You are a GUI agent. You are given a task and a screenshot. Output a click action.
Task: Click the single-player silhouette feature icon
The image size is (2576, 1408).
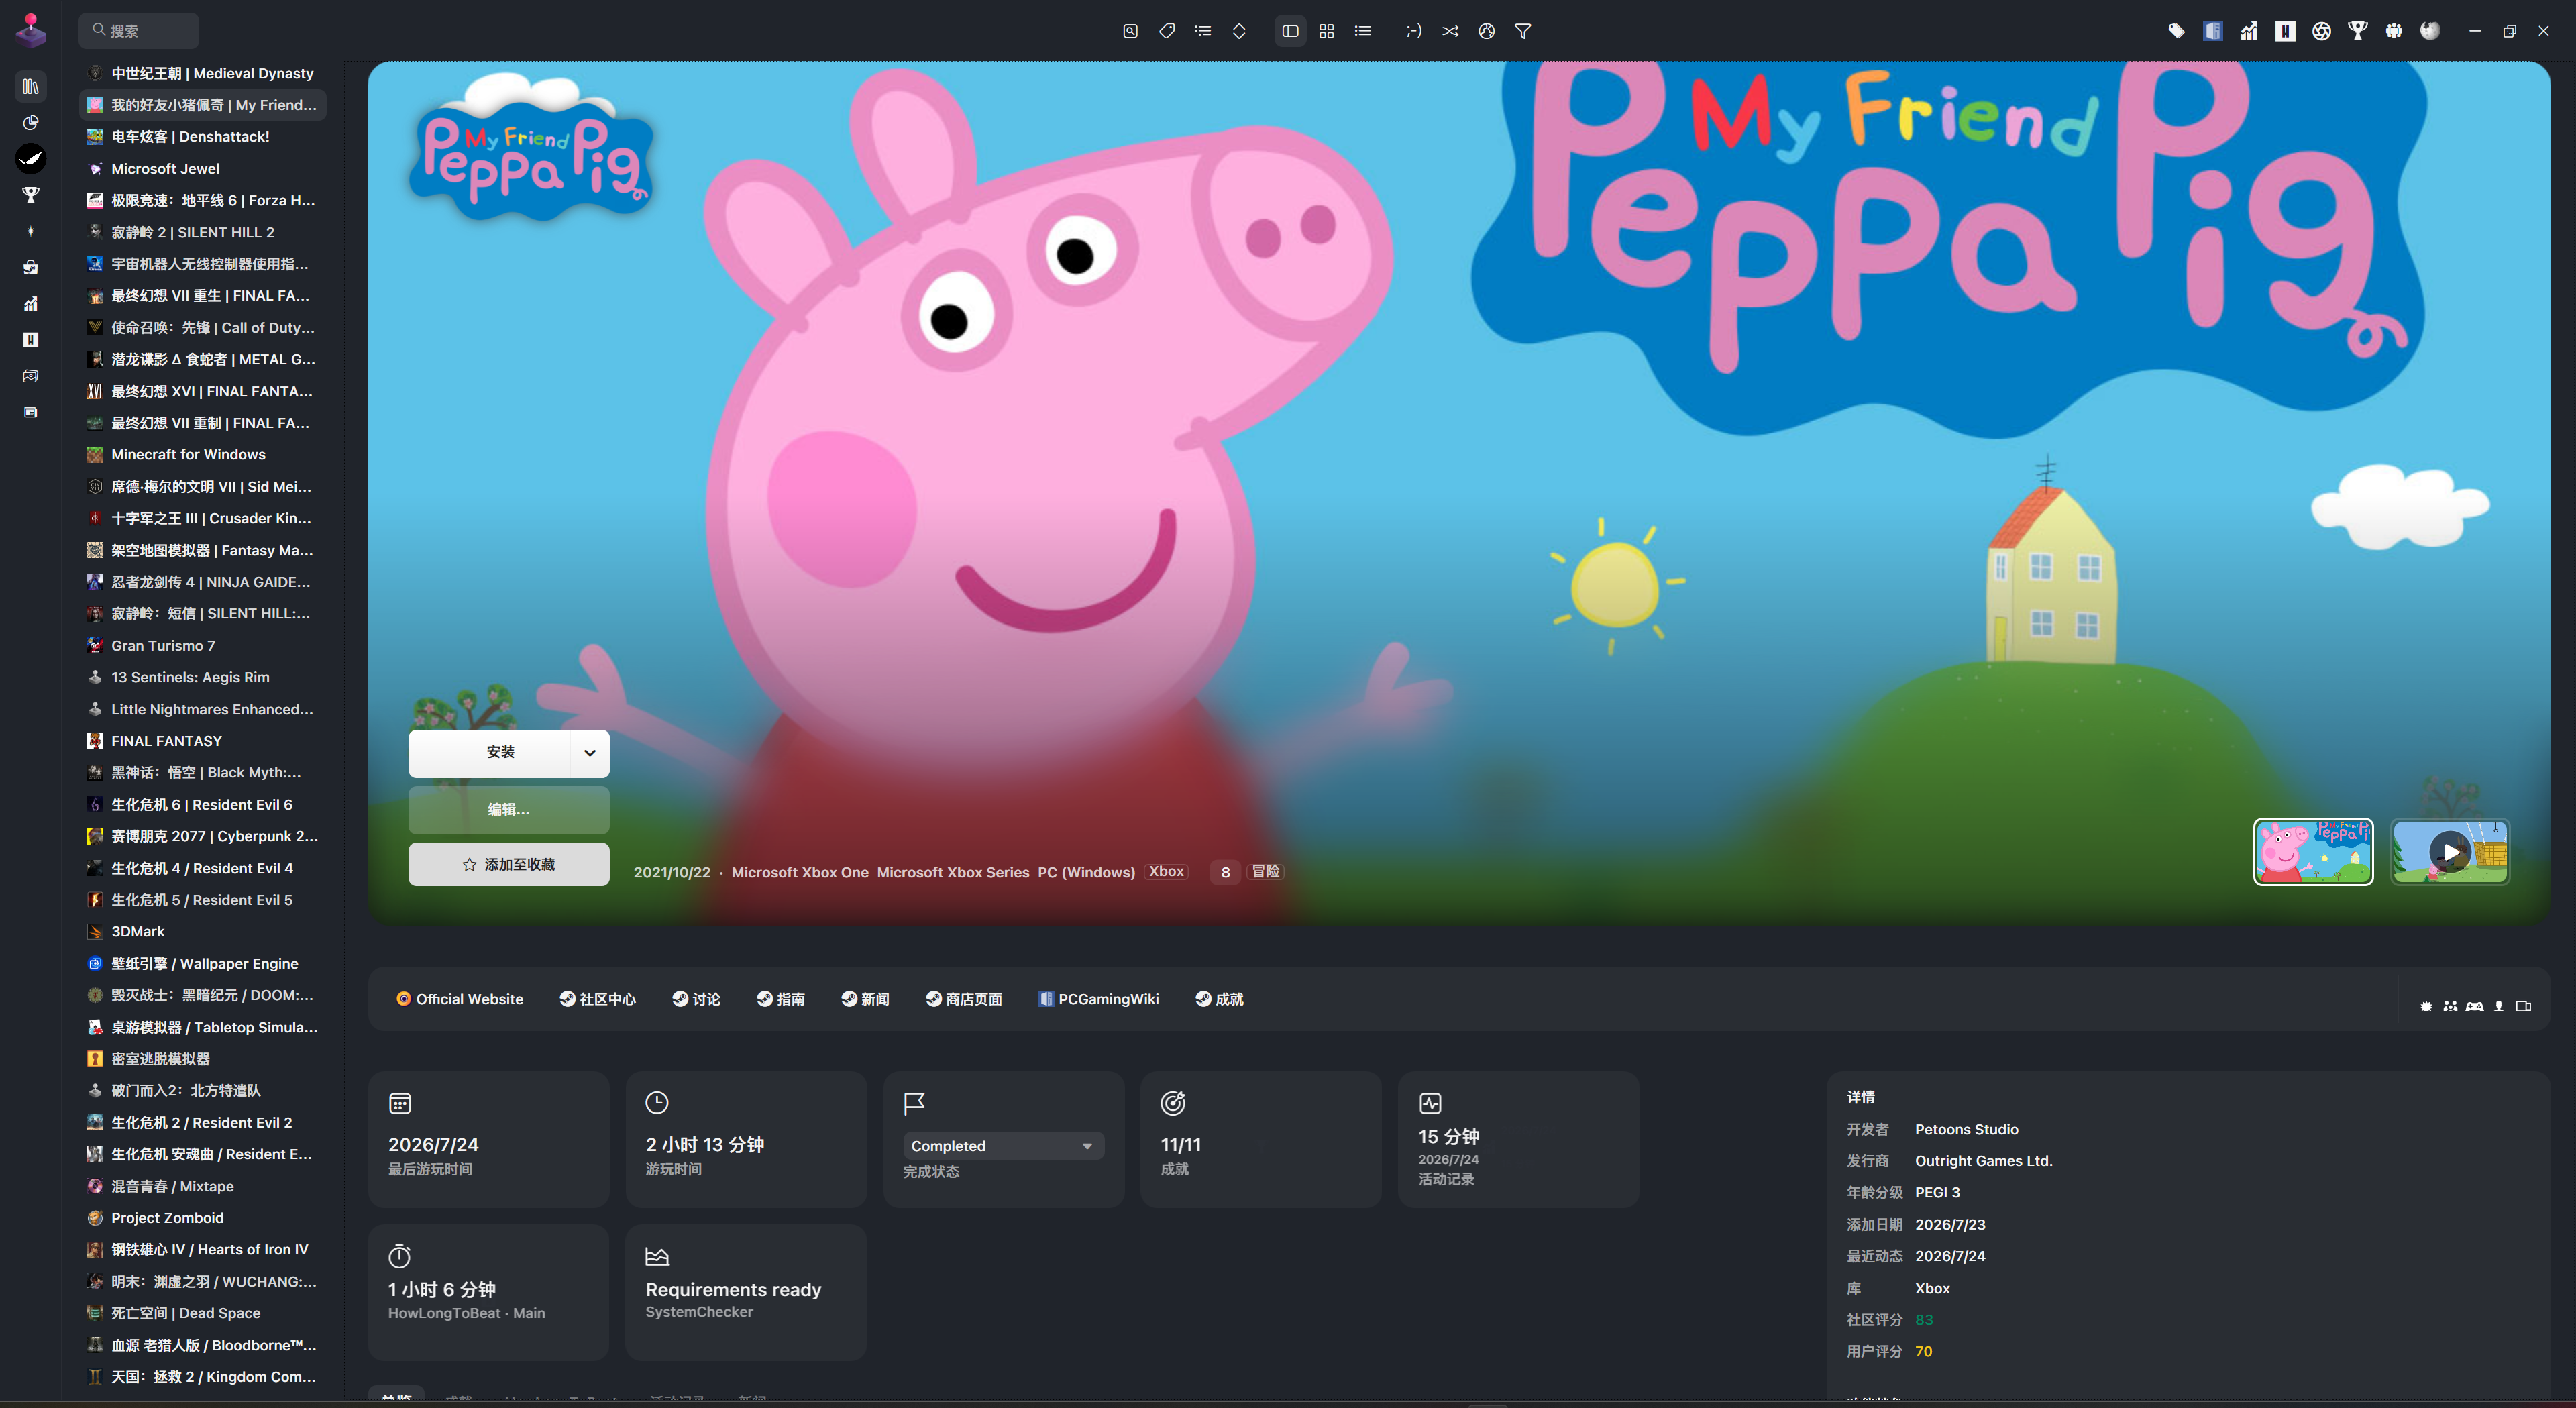pyautogui.click(x=2498, y=1006)
